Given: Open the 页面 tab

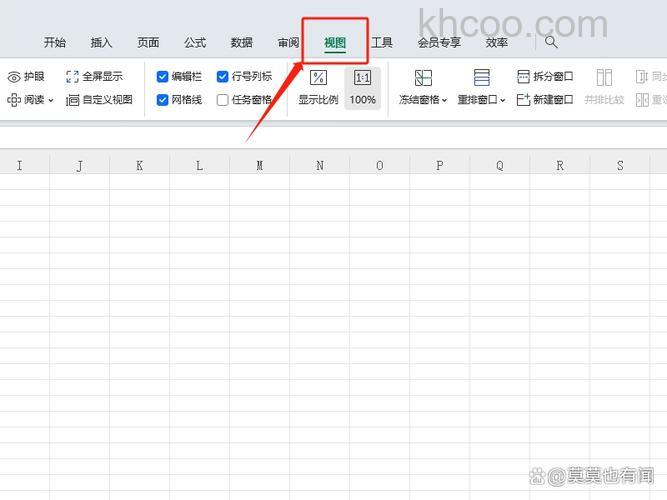Looking at the screenshot, I should [x=148, y=43].
